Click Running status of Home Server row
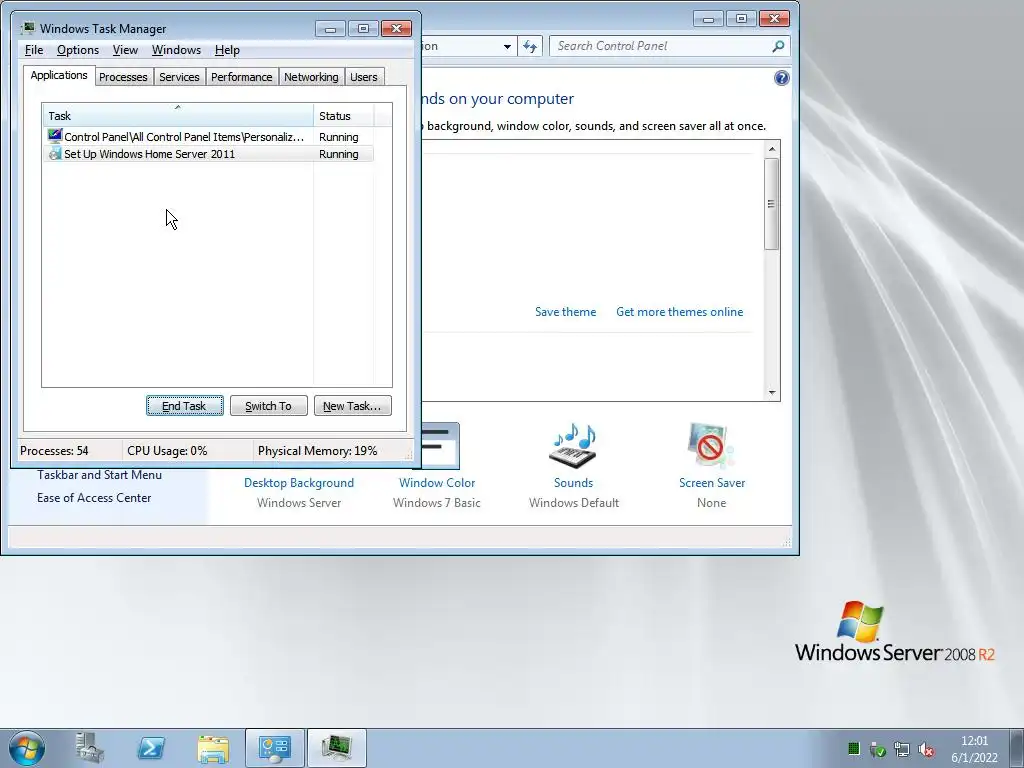Viewport: 1024px width, 768px height. tap(338, 154)
